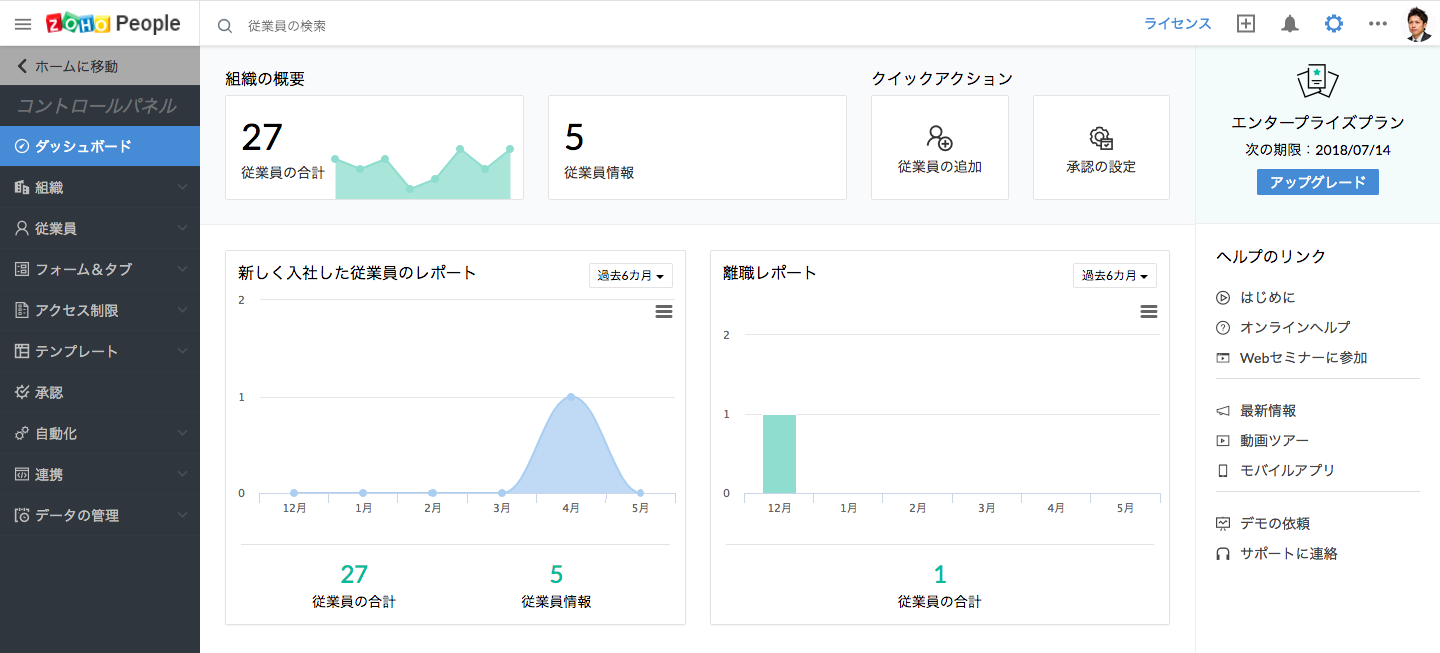
Task: Click the 従業員の追加 add employee icon
Action: (939, 138)
